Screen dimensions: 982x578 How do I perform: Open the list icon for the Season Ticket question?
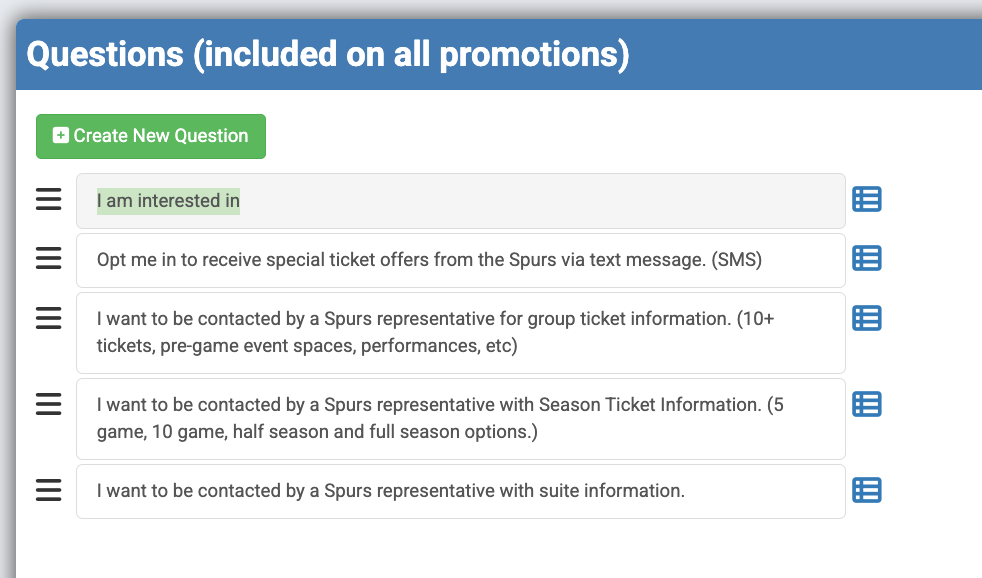click(x=866, y=404)
